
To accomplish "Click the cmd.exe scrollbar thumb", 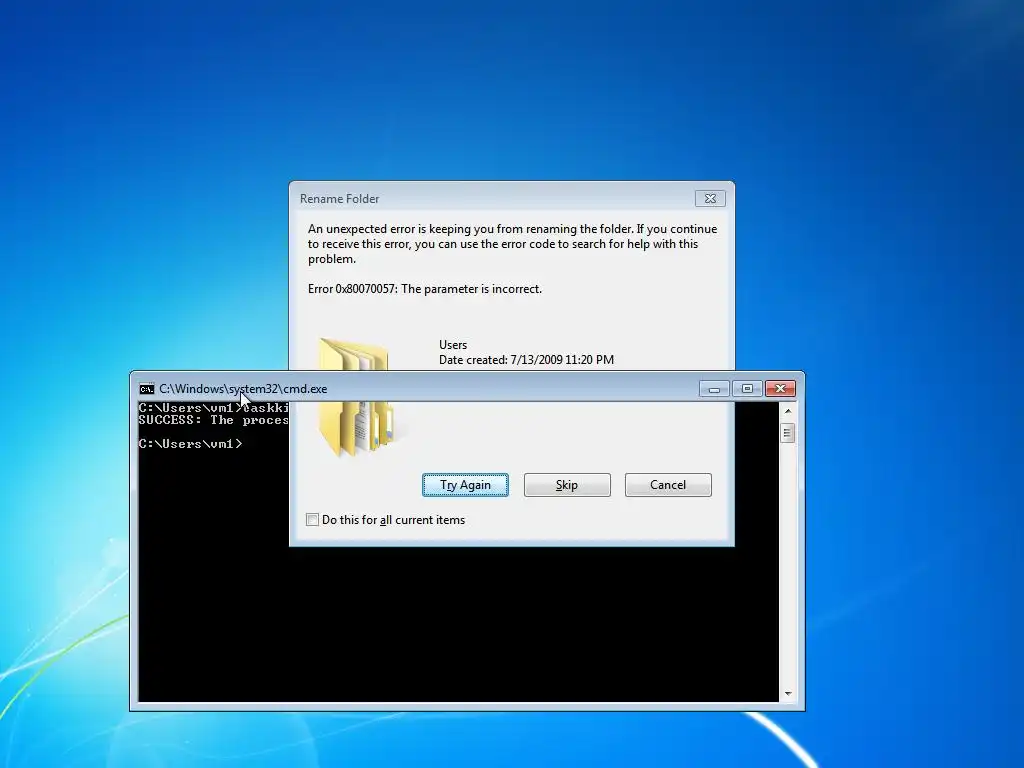I will click(x=788, y=433).
